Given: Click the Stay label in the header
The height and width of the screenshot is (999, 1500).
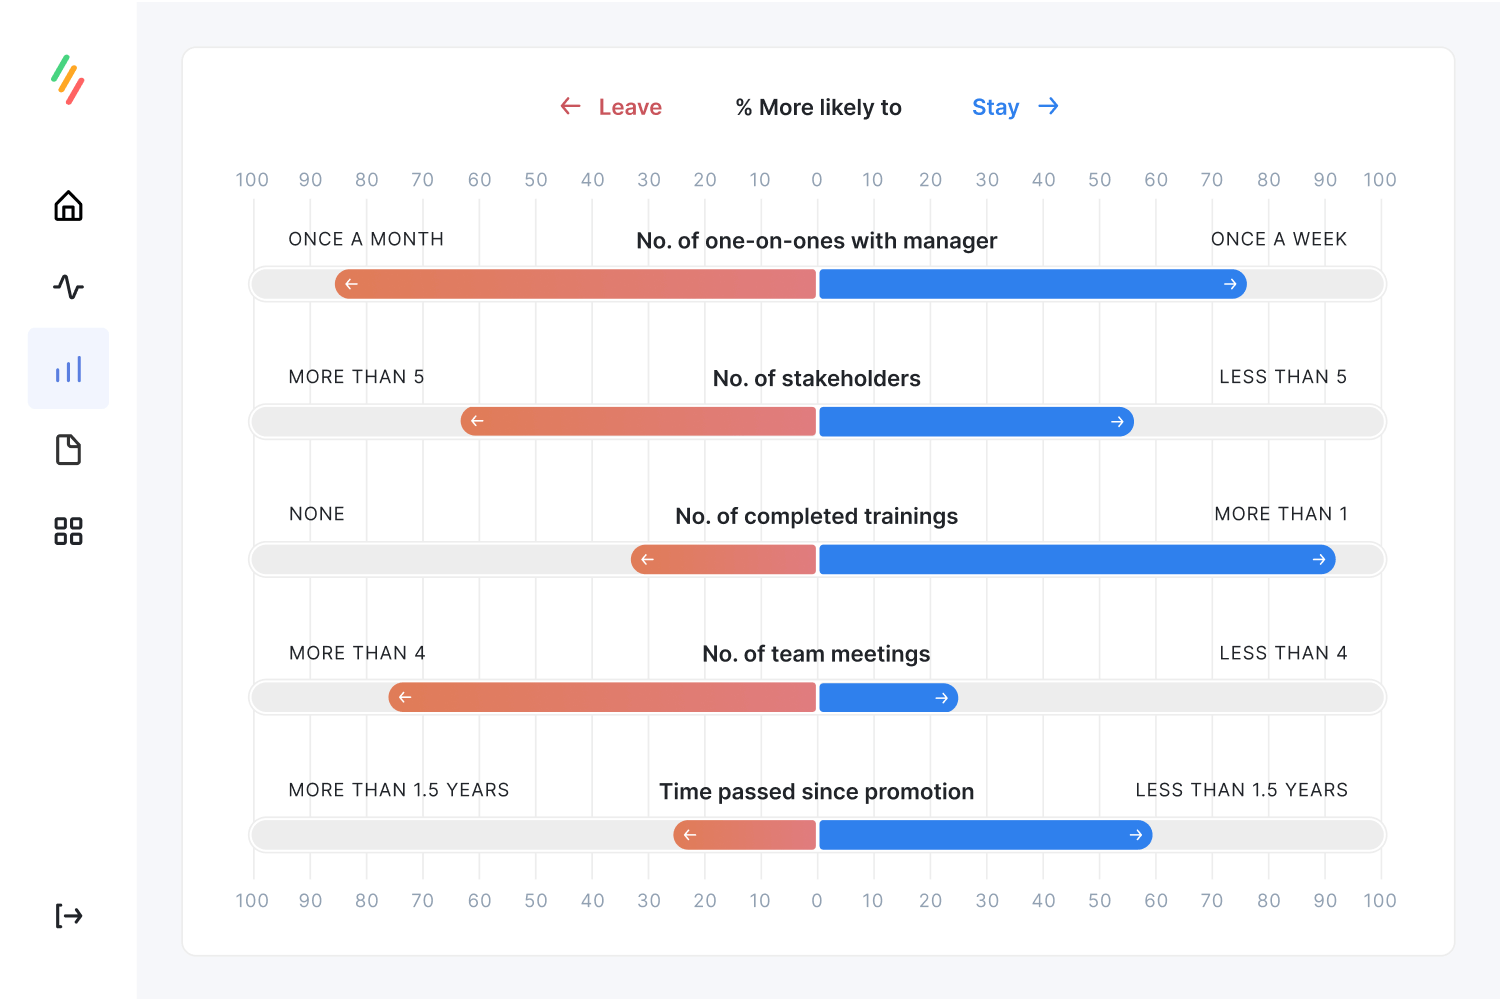Looking at the screenshot, I should (995, 106).
